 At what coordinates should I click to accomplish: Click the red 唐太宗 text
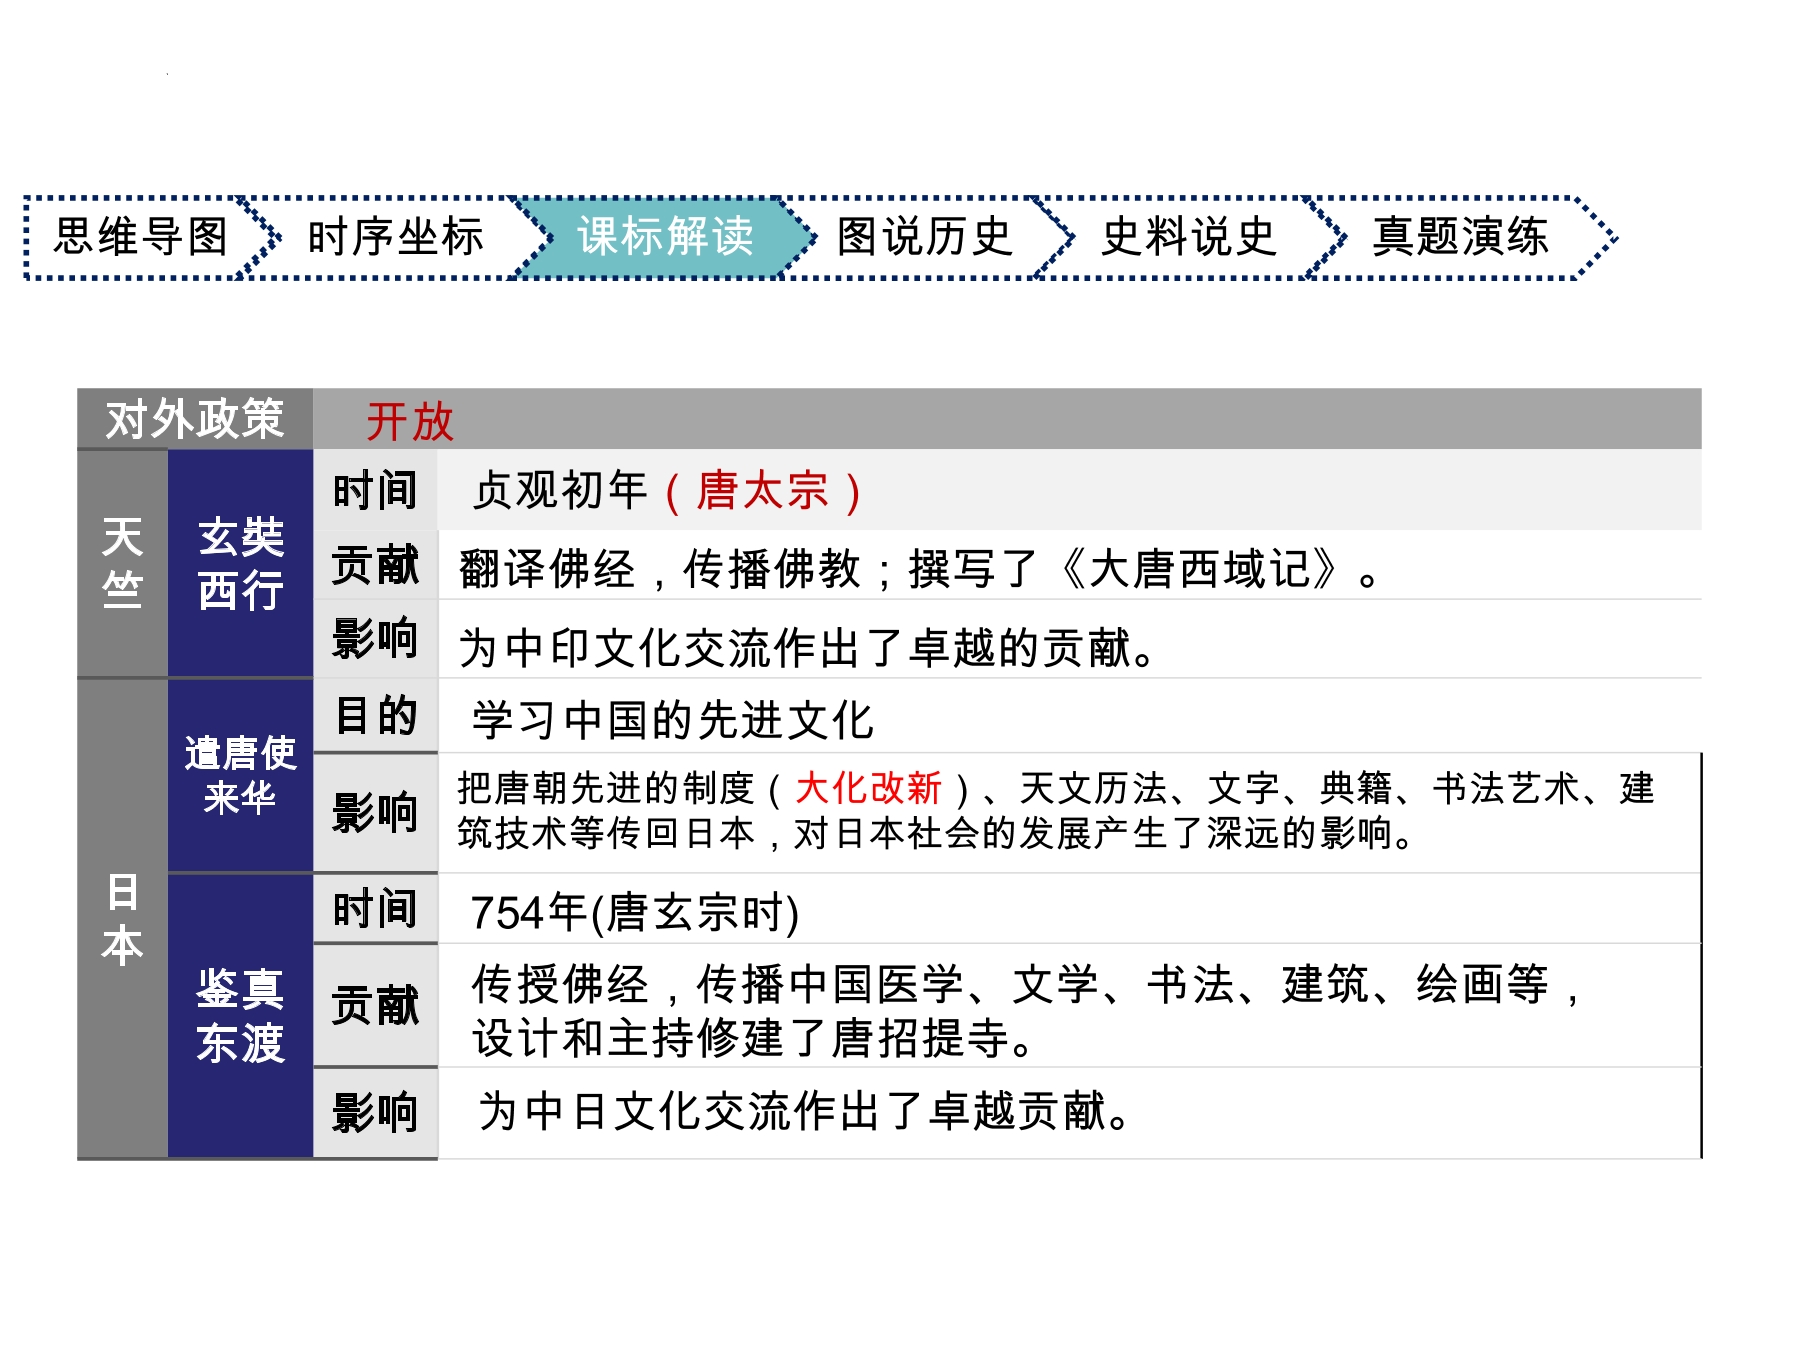[x=762, y=491]
